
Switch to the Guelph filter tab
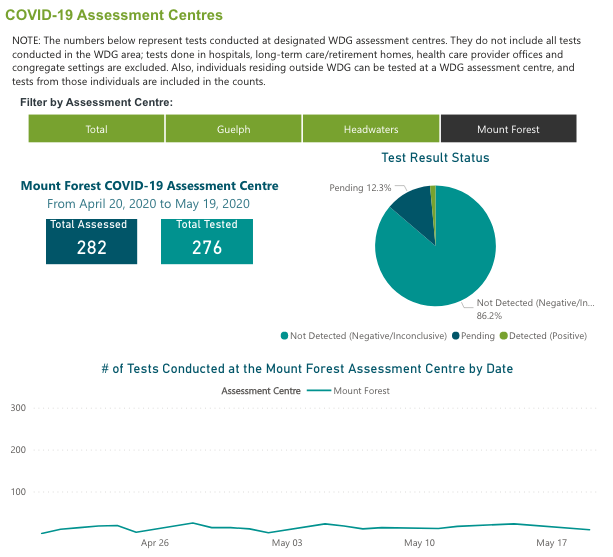click(x=233, y=129)
